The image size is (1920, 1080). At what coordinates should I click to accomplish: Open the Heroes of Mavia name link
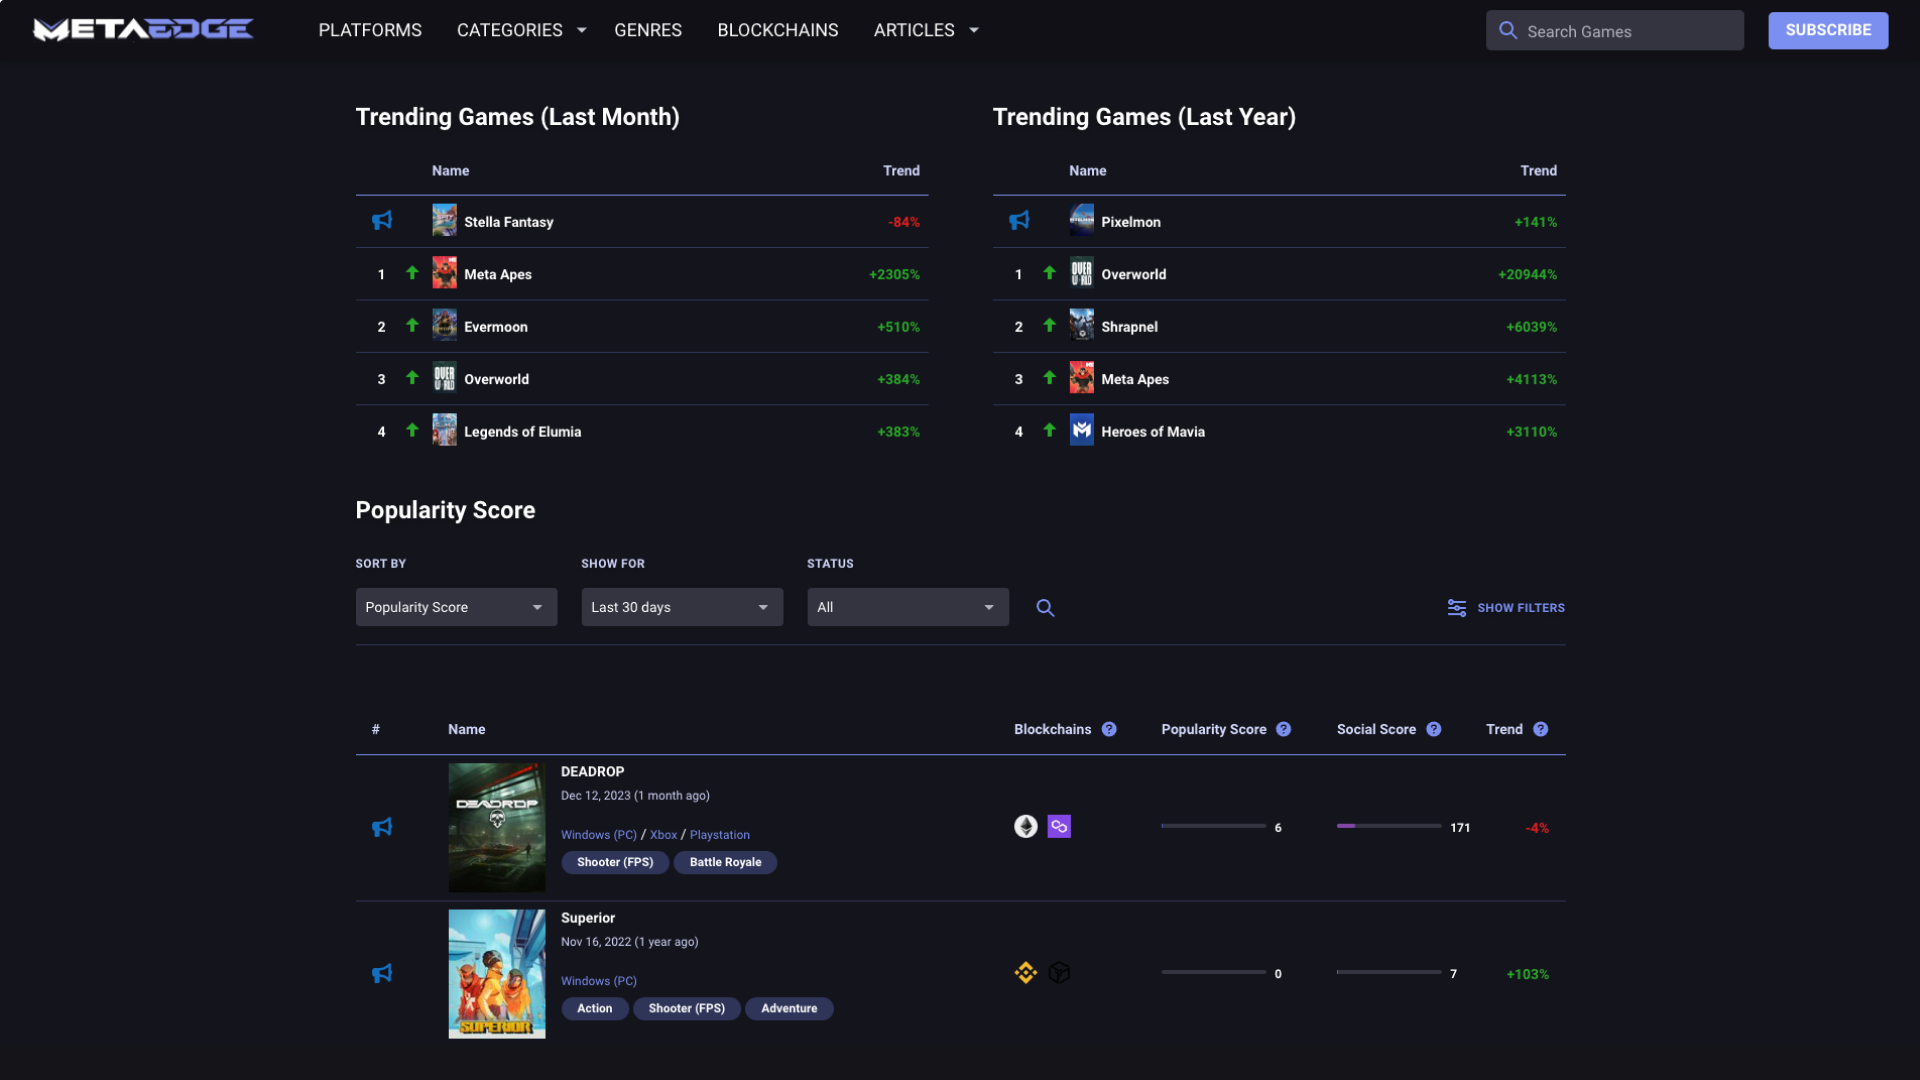[1152, 431]
